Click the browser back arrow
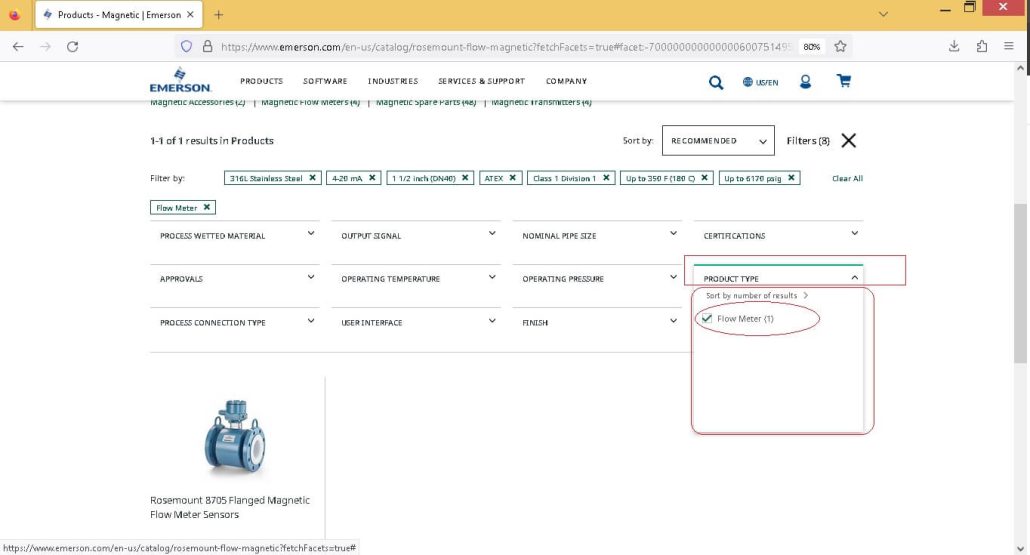1030x555 pixels. pyautogui.click(x=18, y=47)
